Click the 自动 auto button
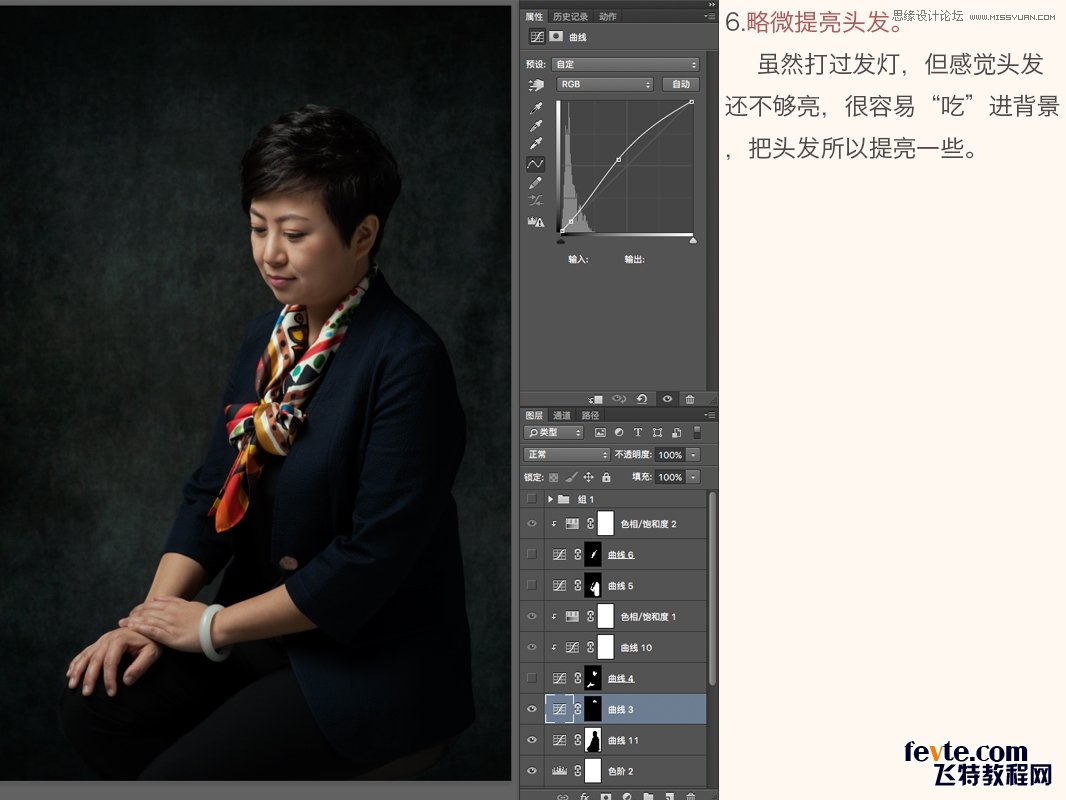Screen dimensions: 1066x800 (x=681, y=84)
